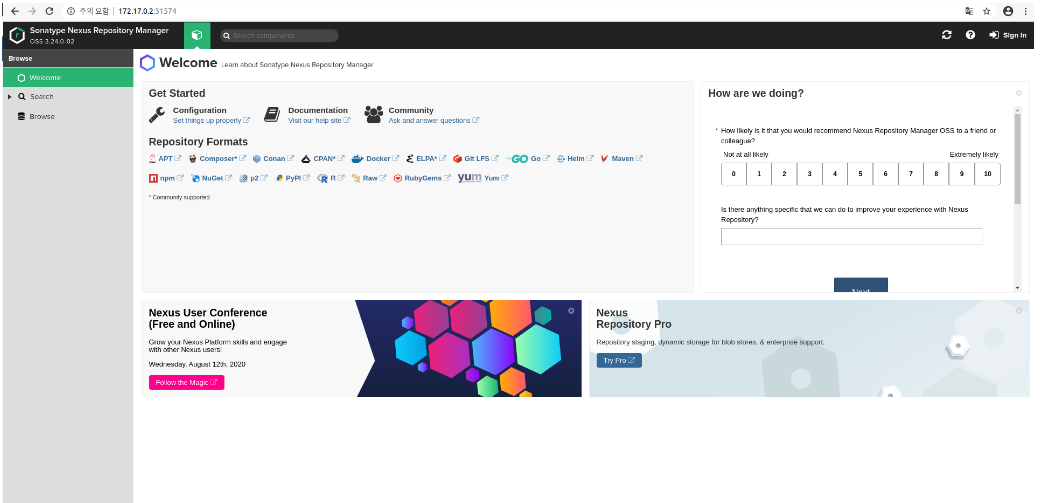Viewport: 1048px width, 503px height.
Task: Click the Sign In button
Action: point(1008,35)
